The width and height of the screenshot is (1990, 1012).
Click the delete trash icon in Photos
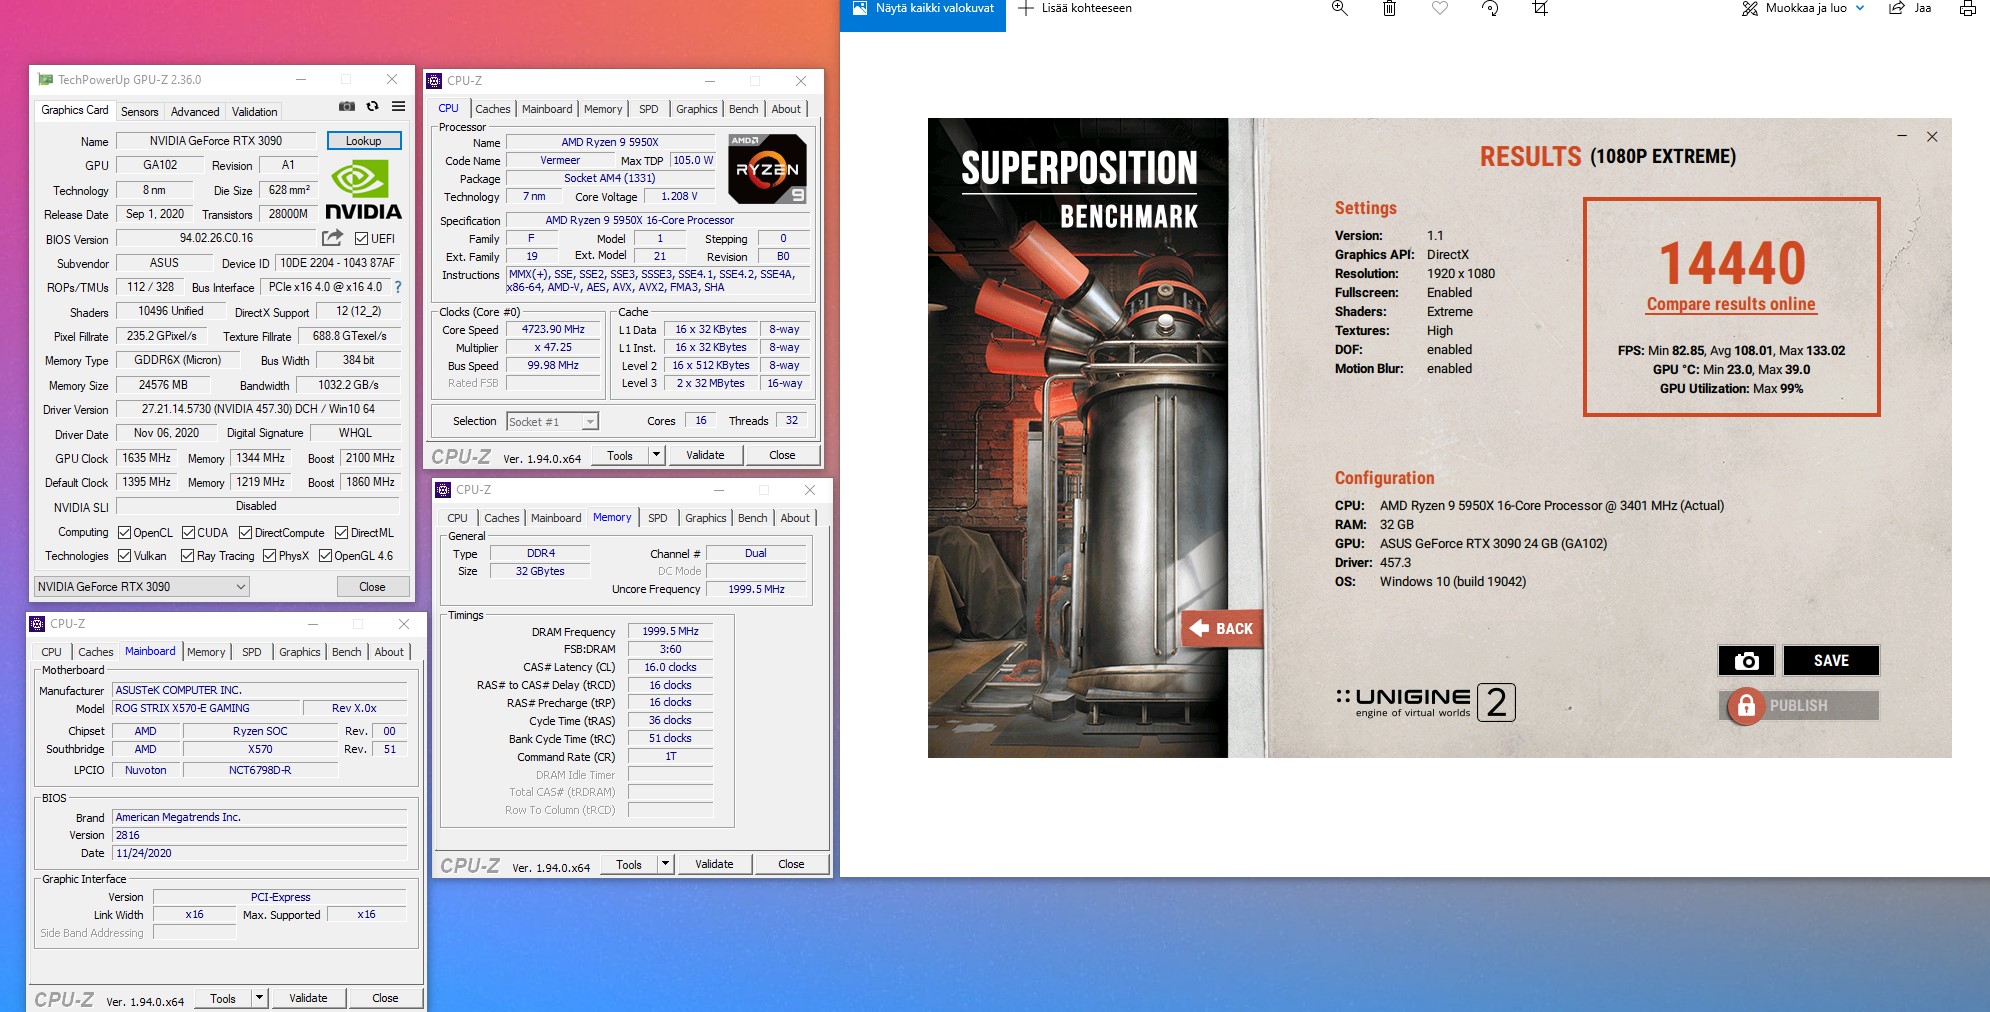click(1389, 8)
